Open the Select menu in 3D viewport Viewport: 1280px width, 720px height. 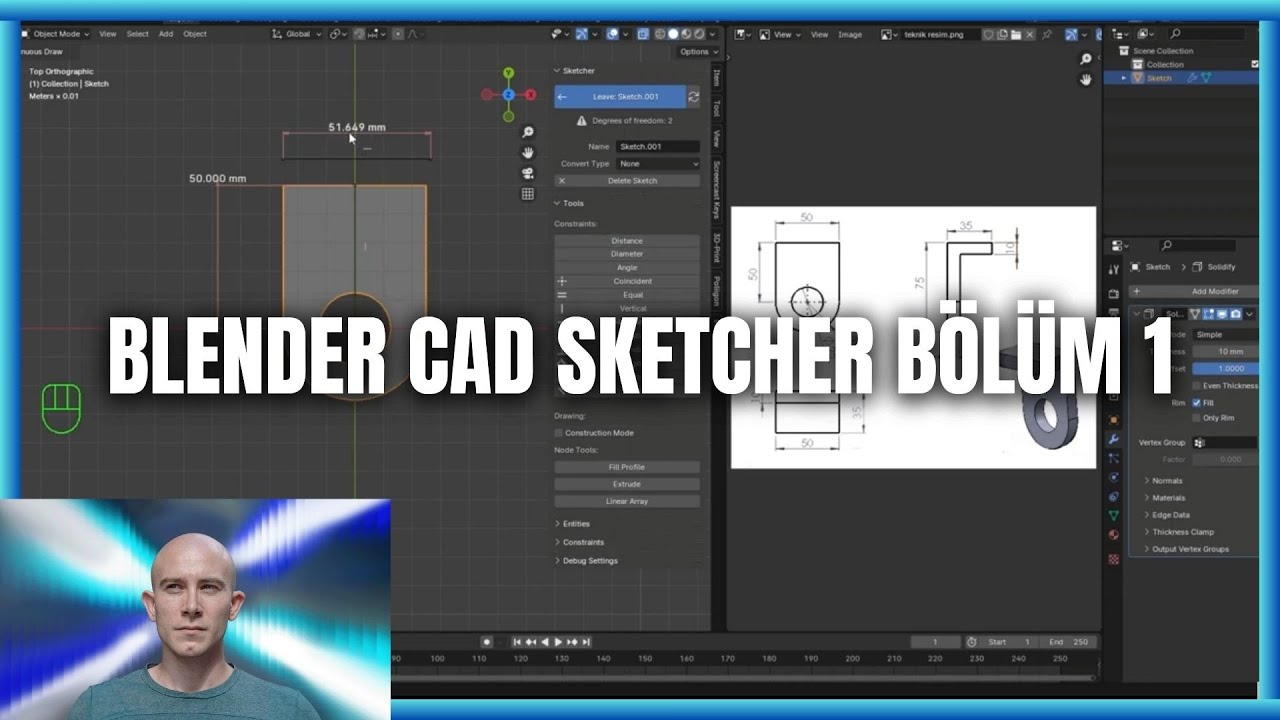pos(138,34)
